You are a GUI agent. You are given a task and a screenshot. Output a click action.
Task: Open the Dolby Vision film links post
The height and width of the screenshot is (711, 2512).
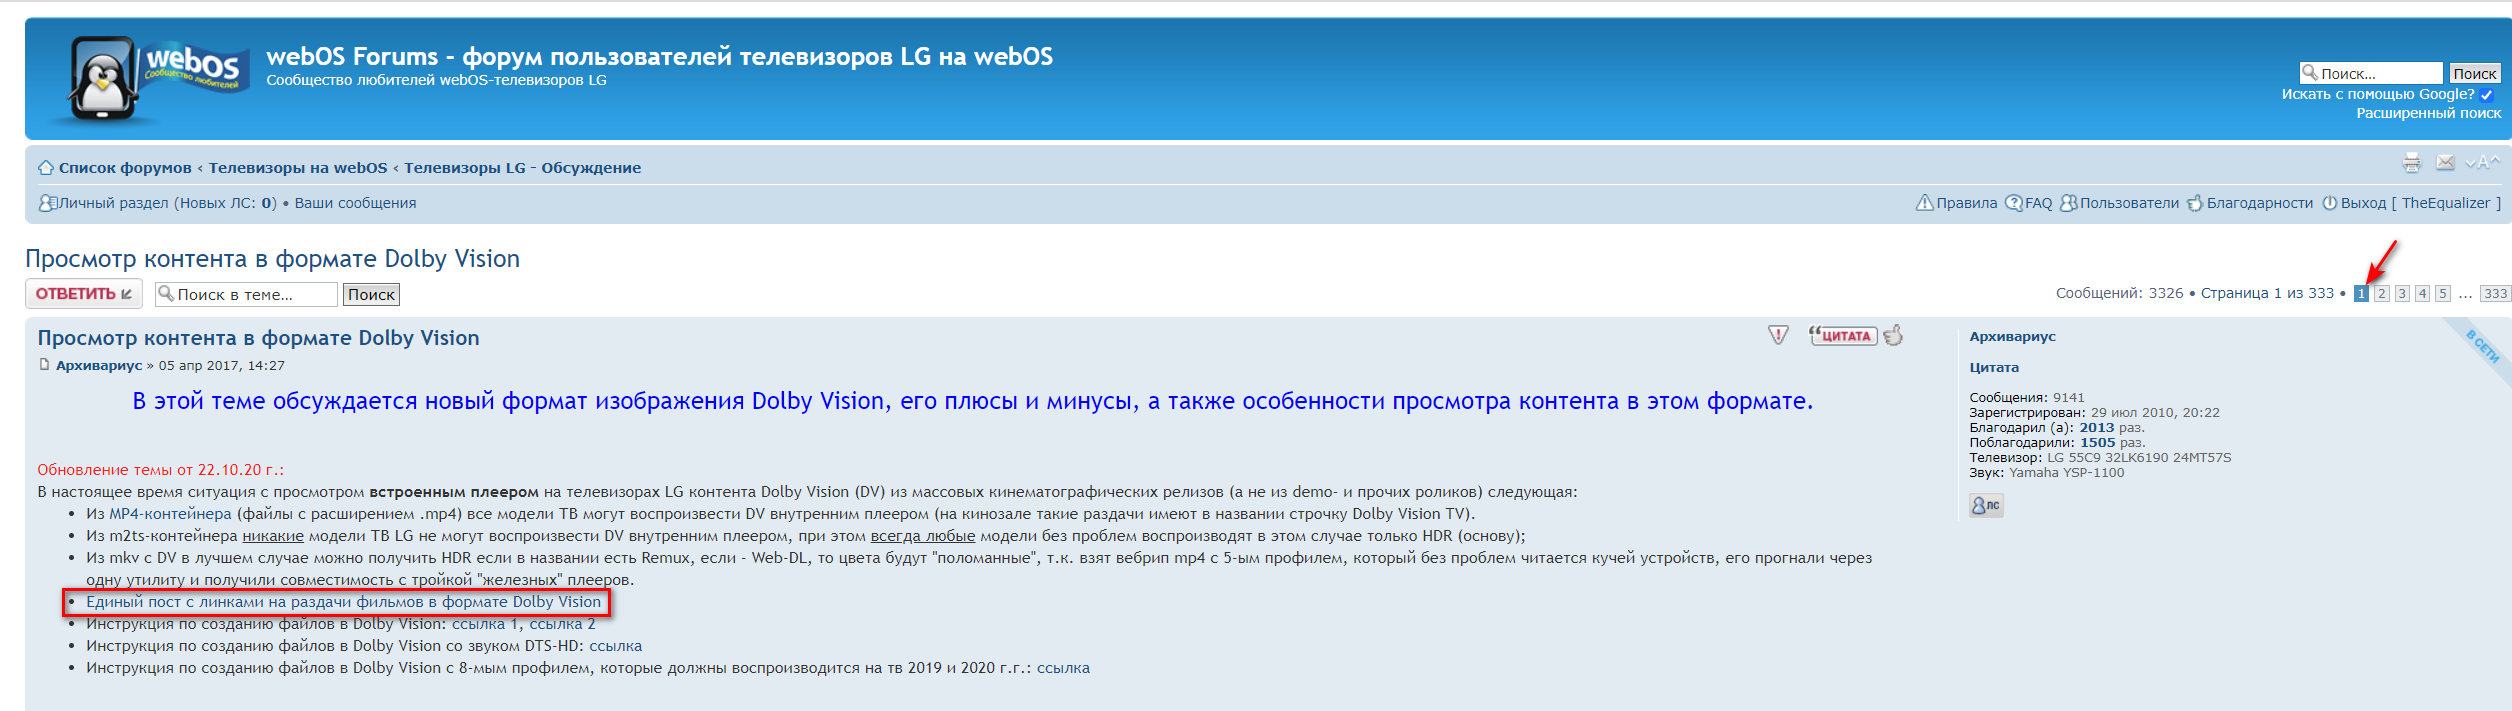343,602
